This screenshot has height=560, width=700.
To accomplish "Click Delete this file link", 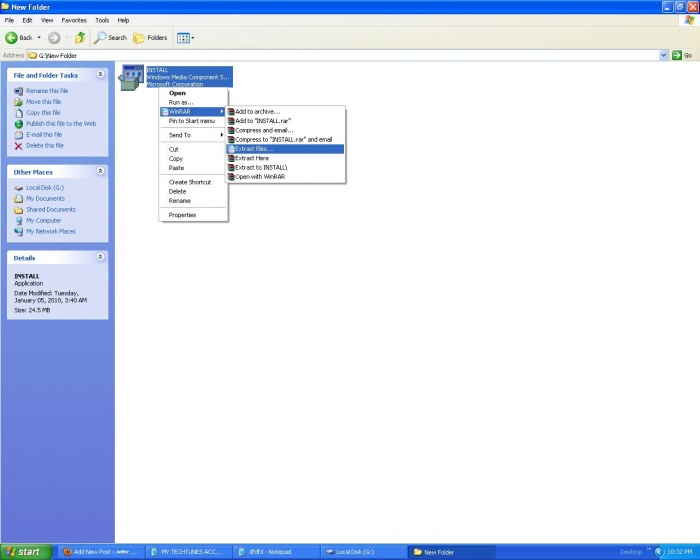I will click(x=45, y=146).
